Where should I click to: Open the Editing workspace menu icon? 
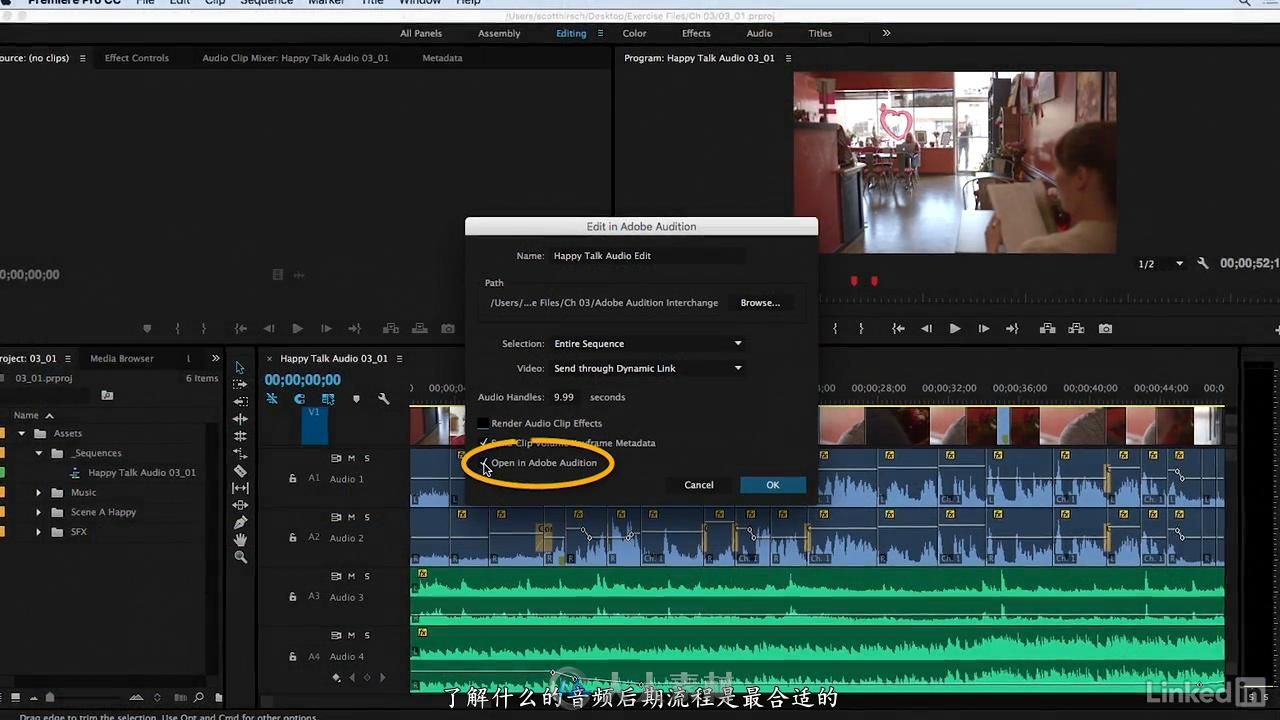click(x=601, y=33)
